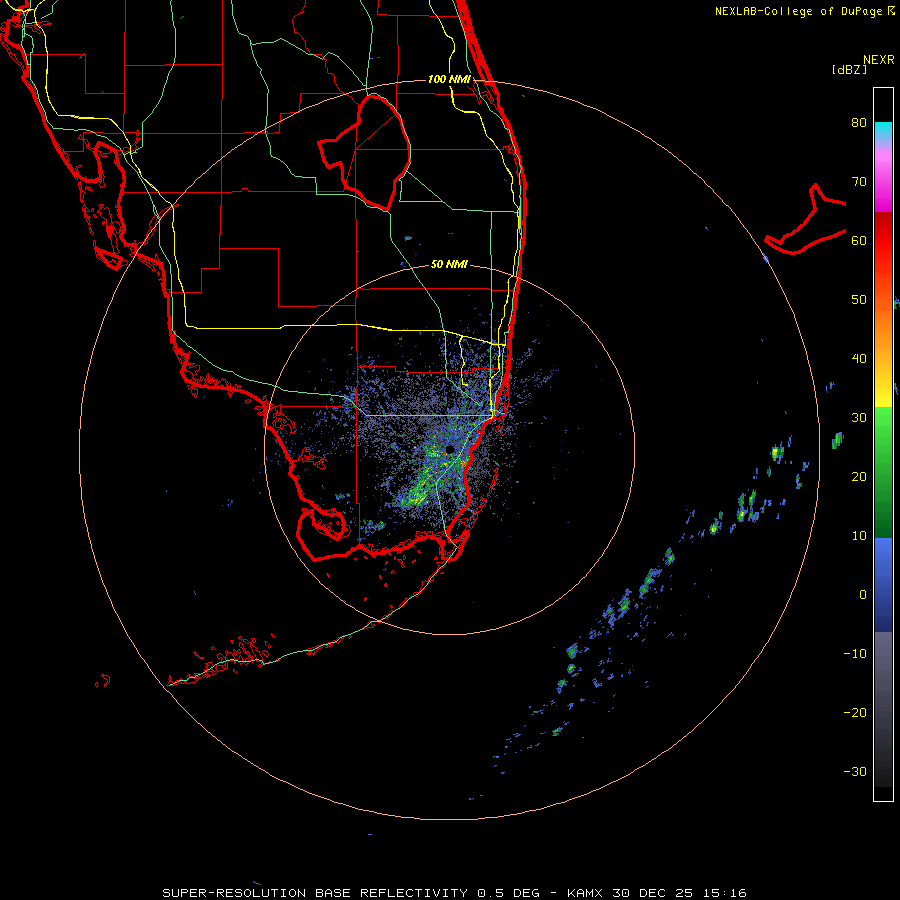
Task: Click the Lake Okeechobee outline on the map
Action: [x=365, y=152]
